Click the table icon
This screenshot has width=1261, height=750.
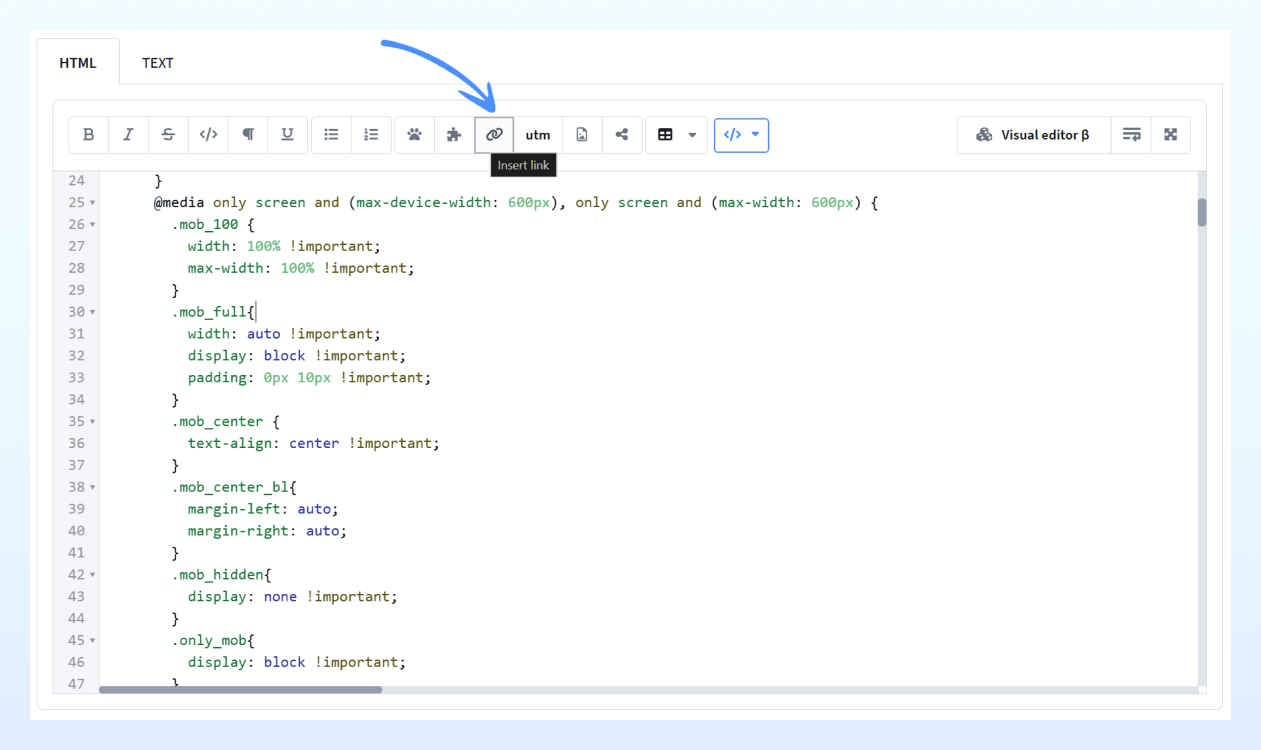(665, 135)
